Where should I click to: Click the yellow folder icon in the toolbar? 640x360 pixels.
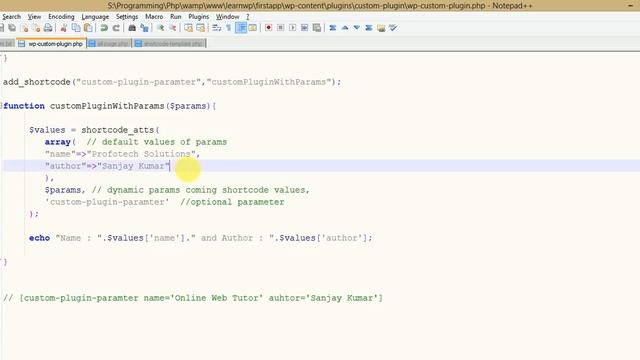tap(381, 28)
